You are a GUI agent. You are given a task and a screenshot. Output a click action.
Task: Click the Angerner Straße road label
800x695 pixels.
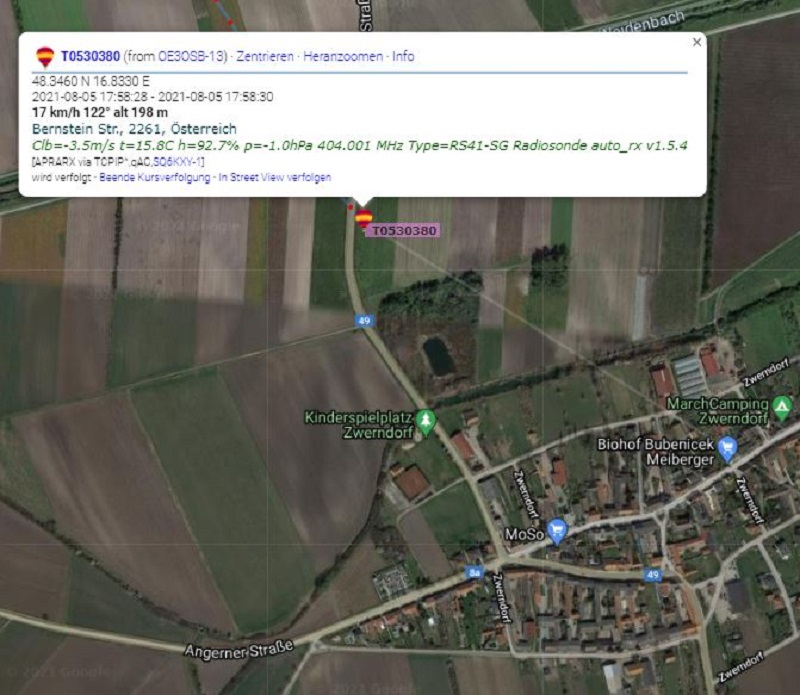tap(239, 649)
